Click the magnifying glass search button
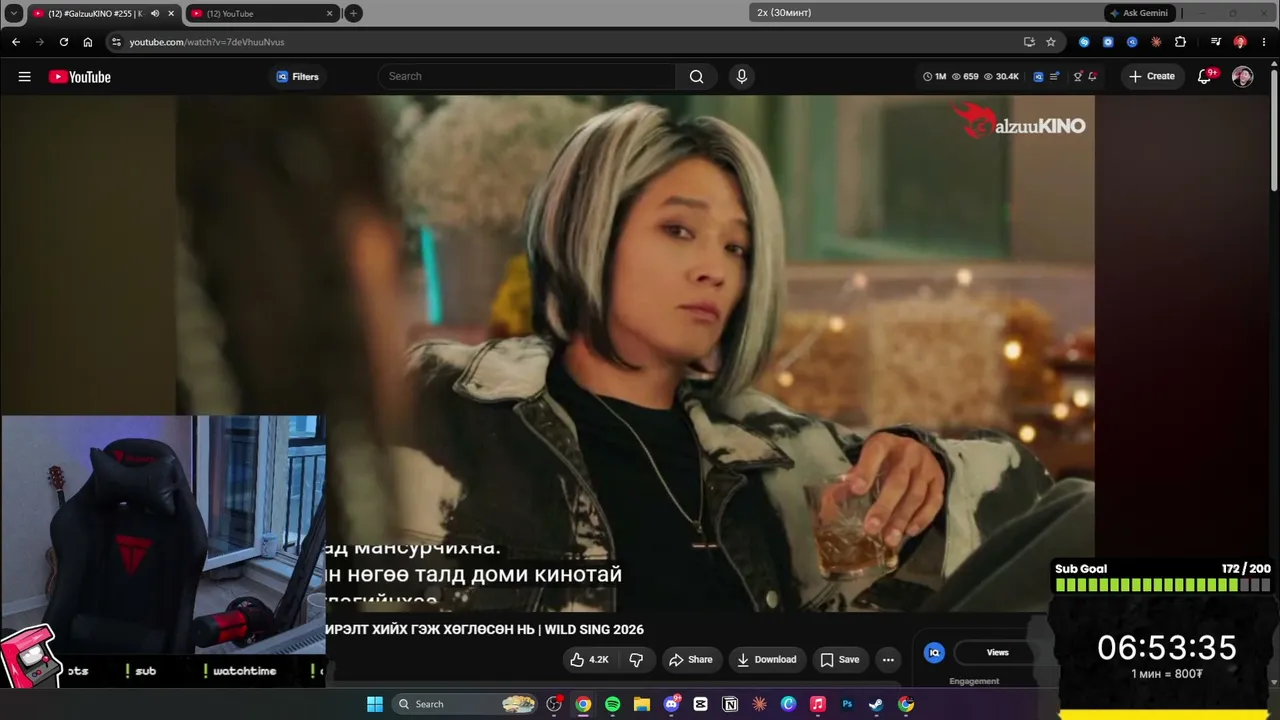 tap(696, 77)
